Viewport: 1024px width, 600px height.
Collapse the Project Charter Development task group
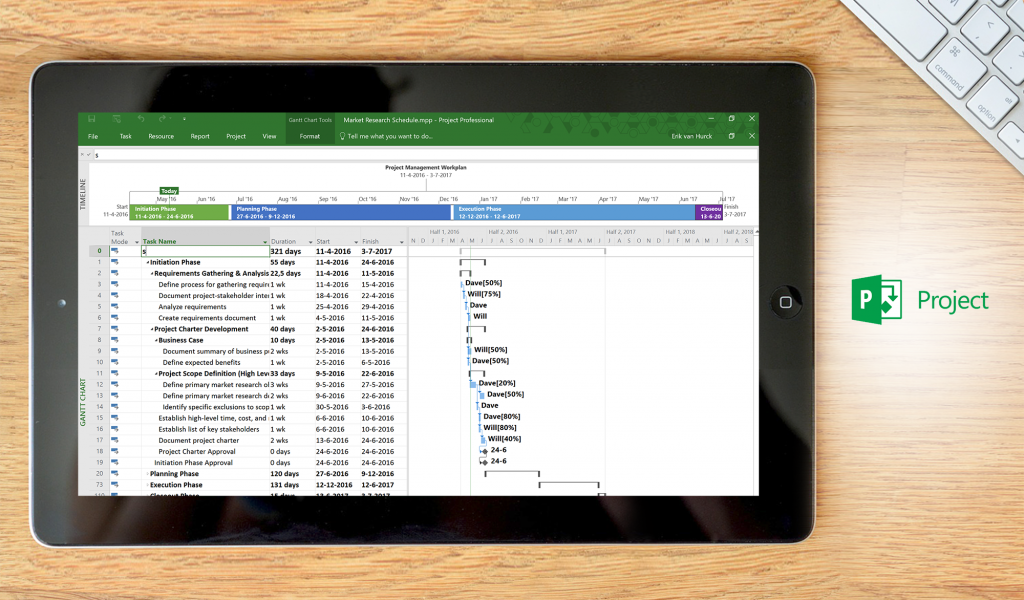pyautogui.click(x=150, y=329)
